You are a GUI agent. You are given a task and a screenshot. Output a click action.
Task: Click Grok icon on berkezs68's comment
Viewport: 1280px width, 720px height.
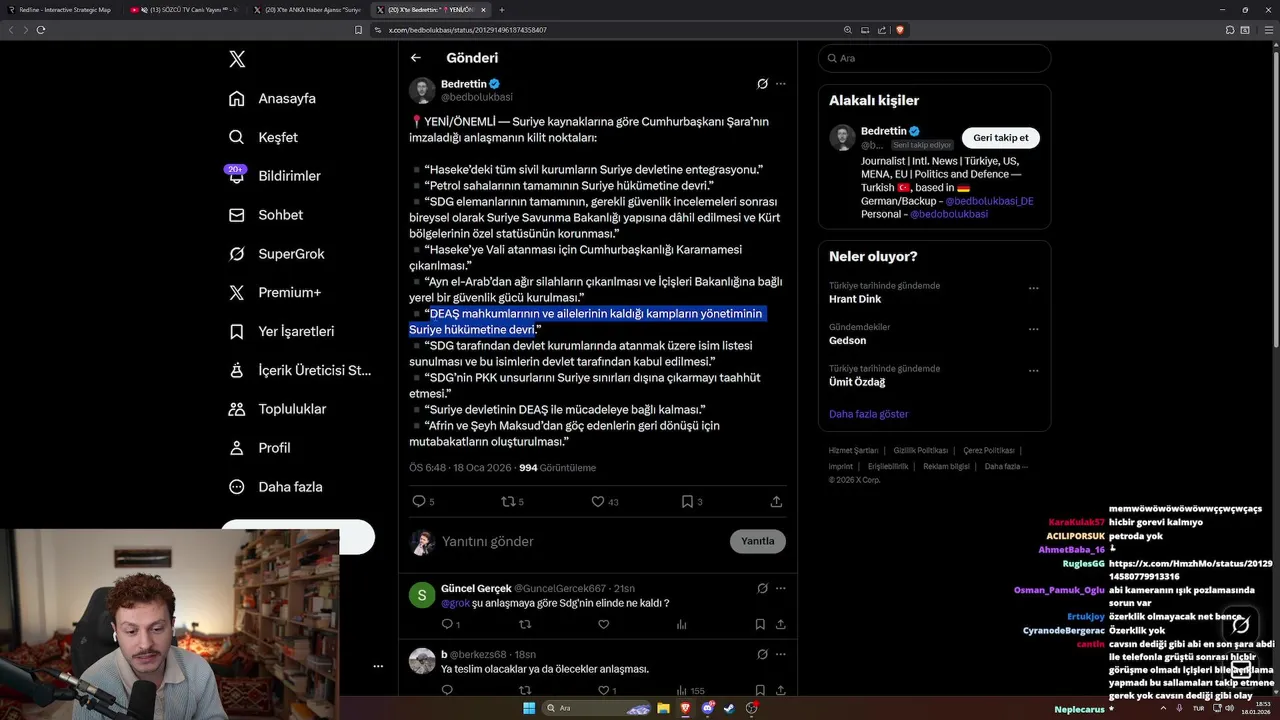click(x=762, y=654)
